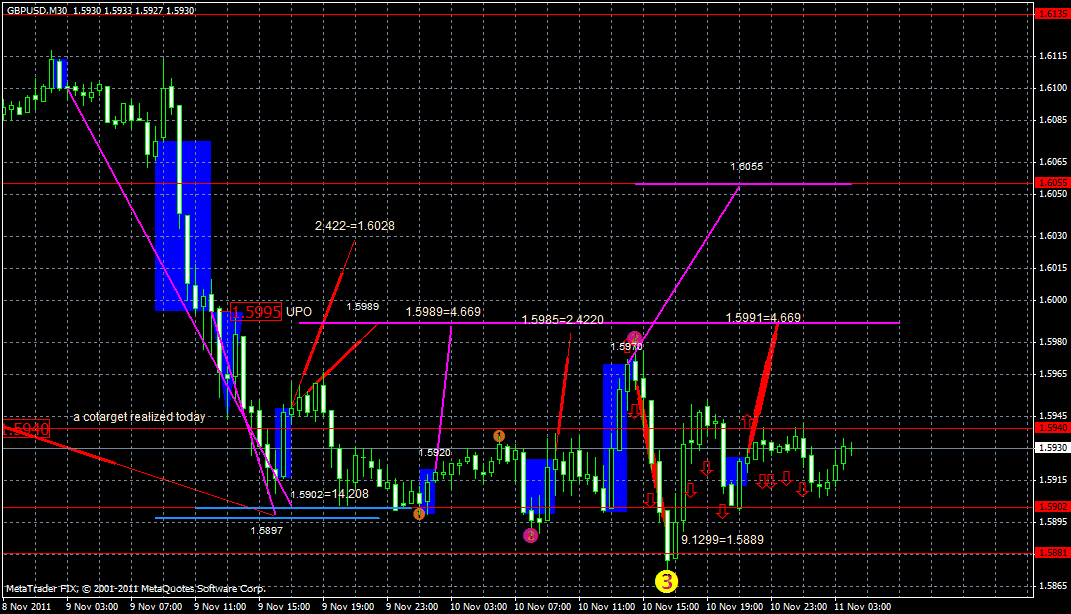Click the boxed 1.5995 price label
Viewport: 1071px width, 614px height.
(x=254, y=312)
